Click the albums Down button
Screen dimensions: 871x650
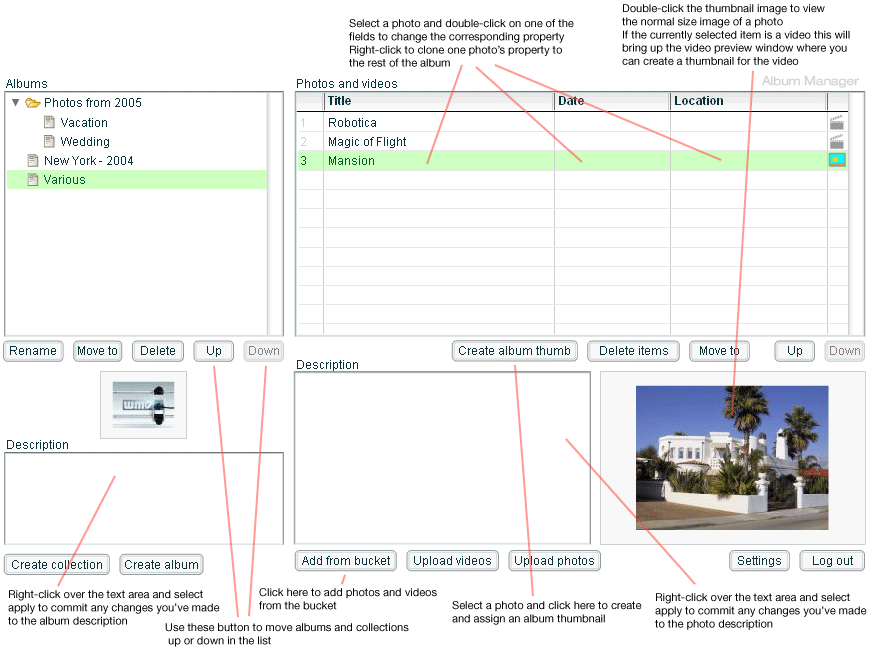pyautogui.click(x=264, y=351)
